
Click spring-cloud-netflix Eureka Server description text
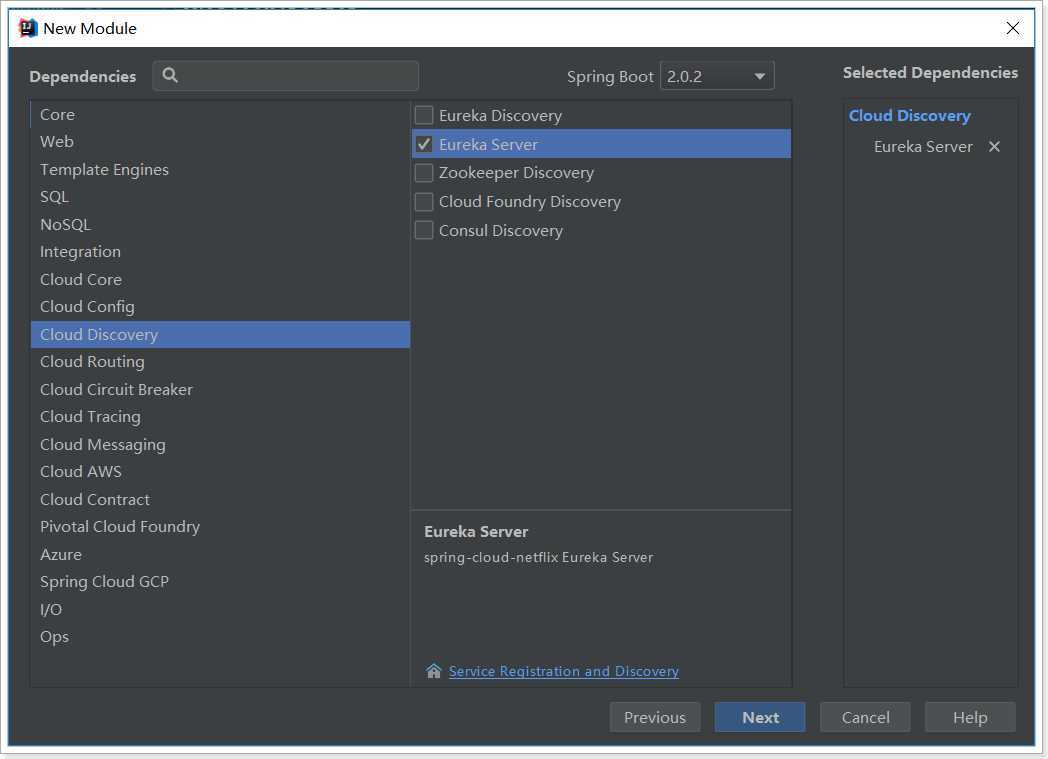[x=538, y=557]
